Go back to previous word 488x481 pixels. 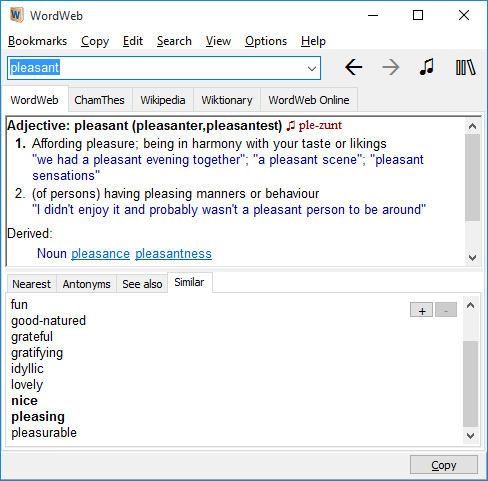click(x=353, y=68)
